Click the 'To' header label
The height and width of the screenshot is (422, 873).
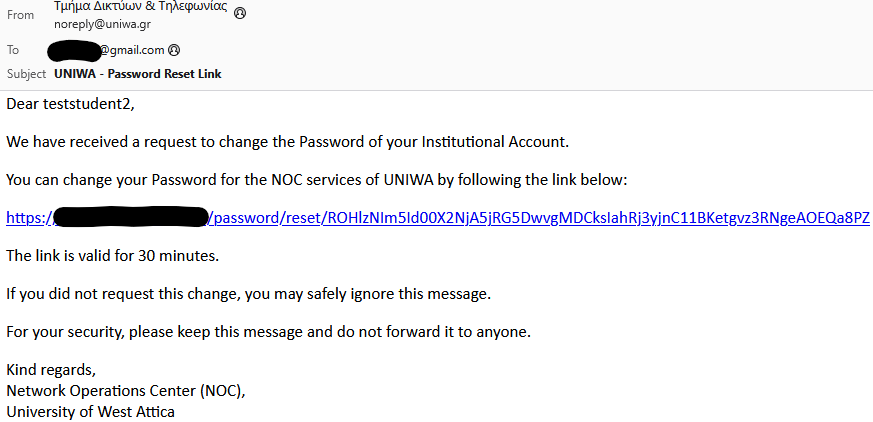coord(13,50)
